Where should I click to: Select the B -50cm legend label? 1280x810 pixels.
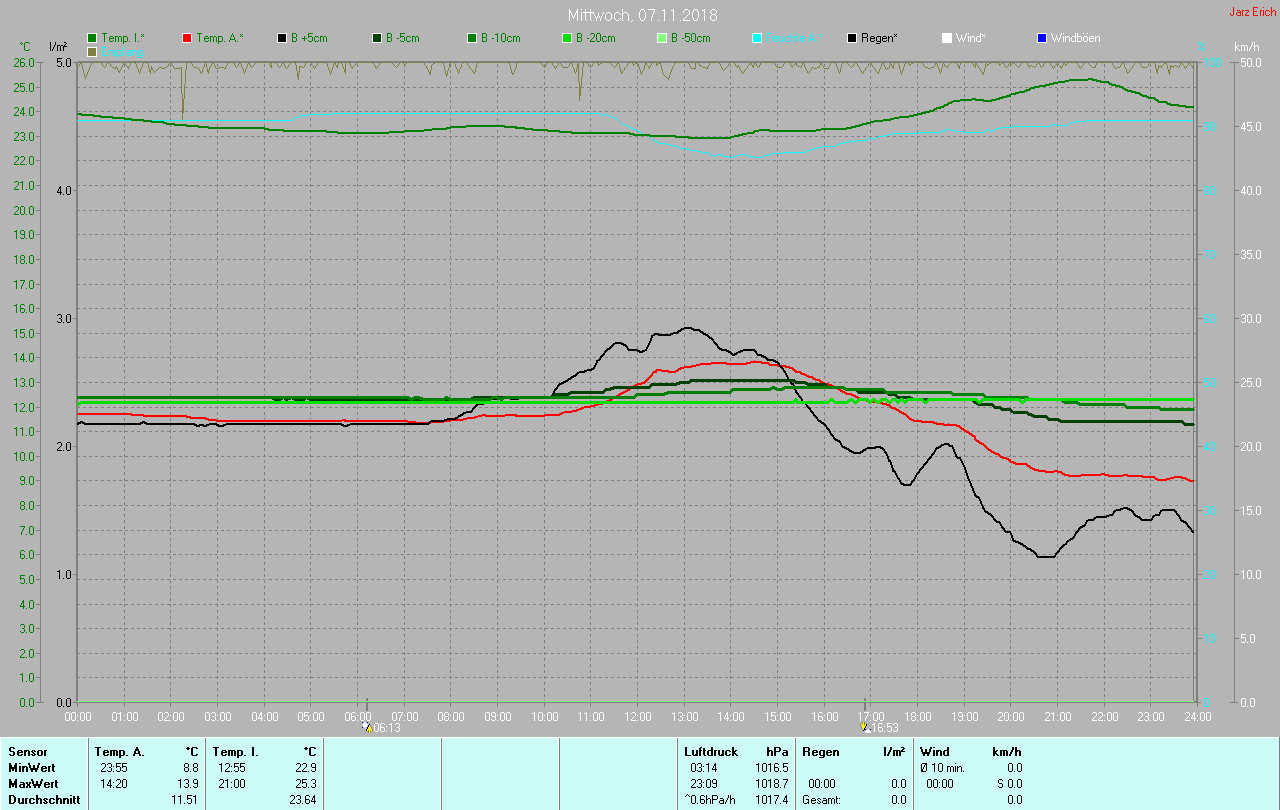[690, 38]
